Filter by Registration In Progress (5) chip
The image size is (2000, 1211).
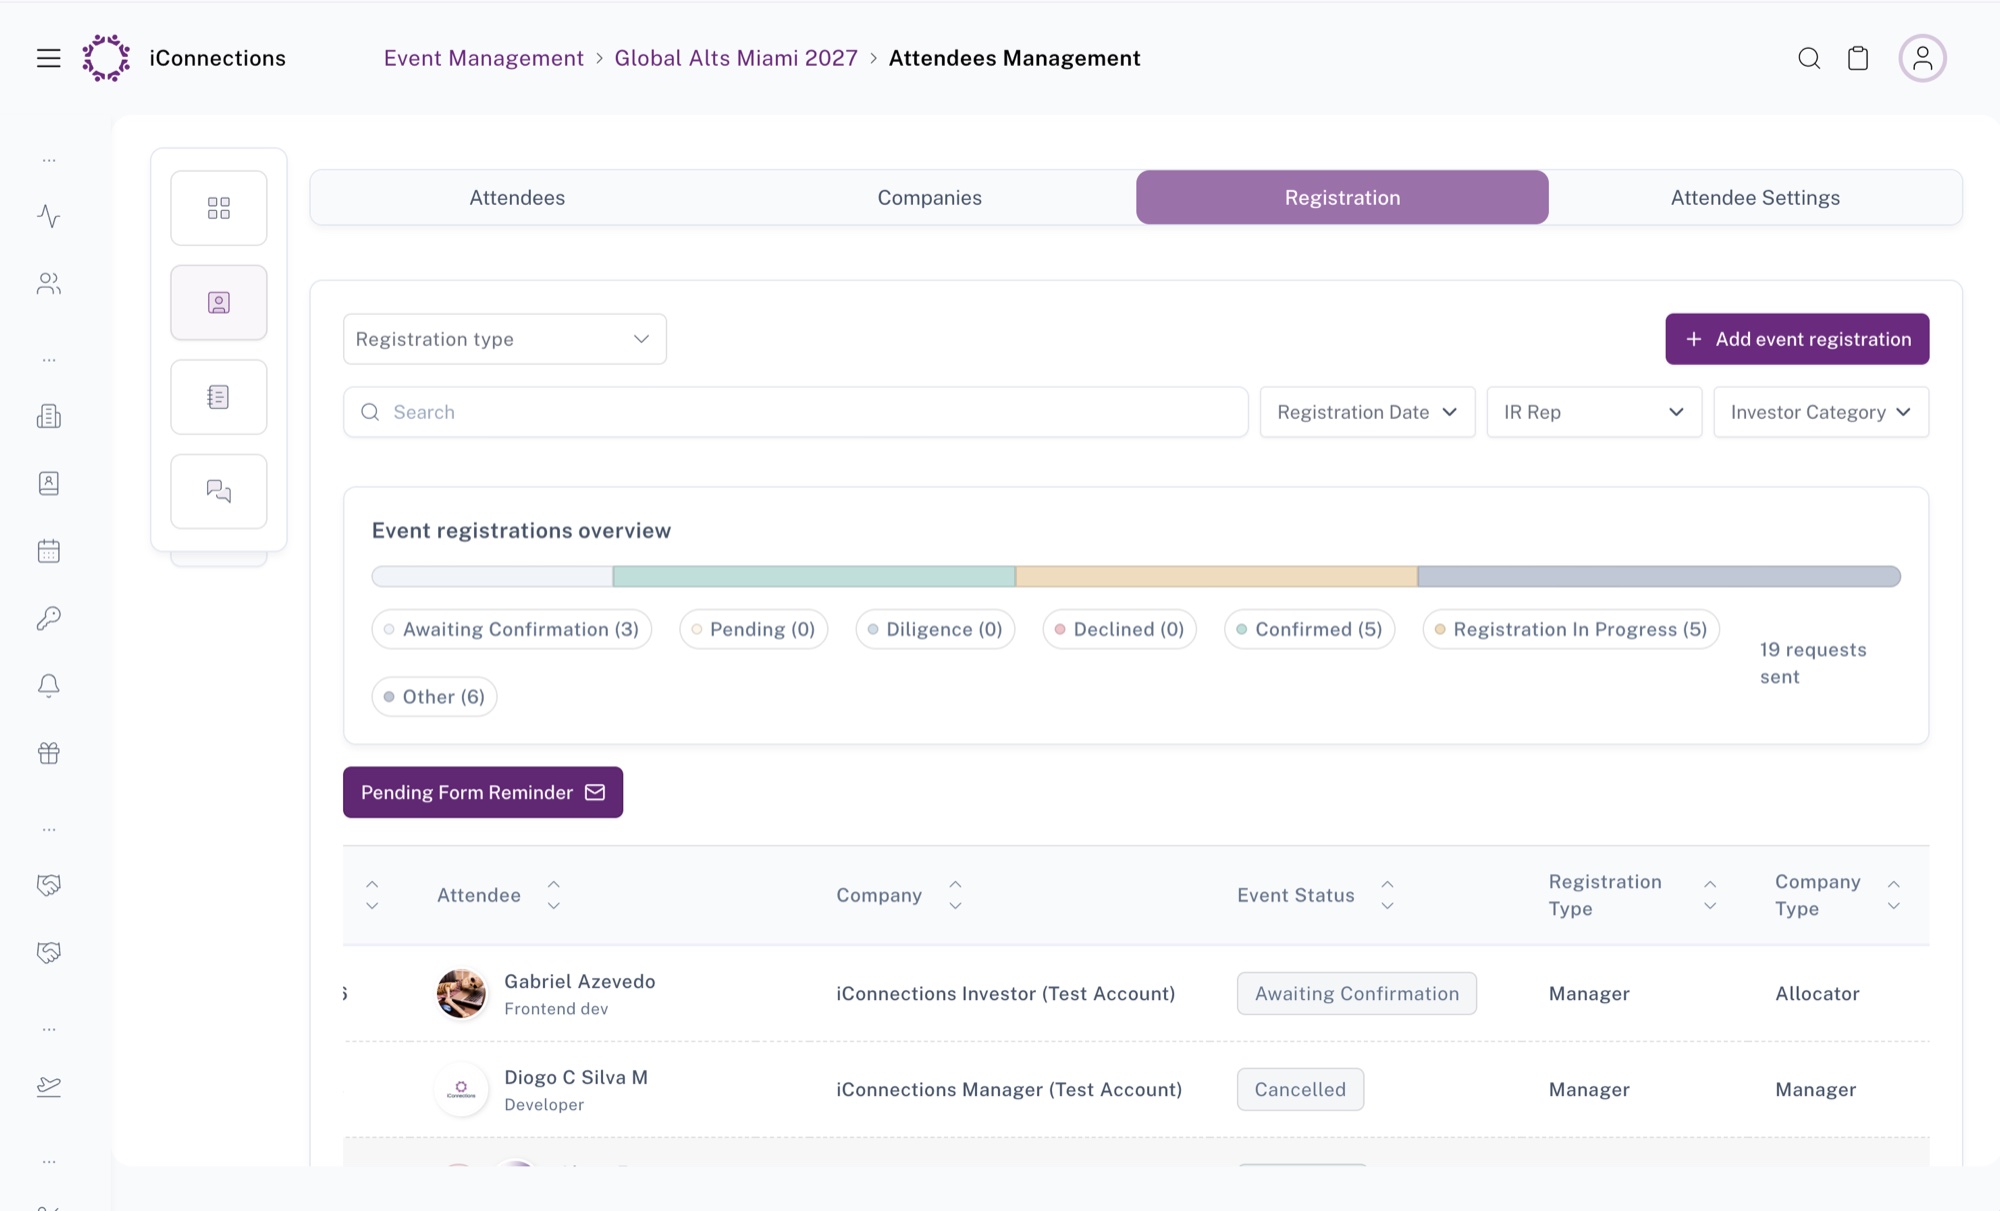(1571, 629)
